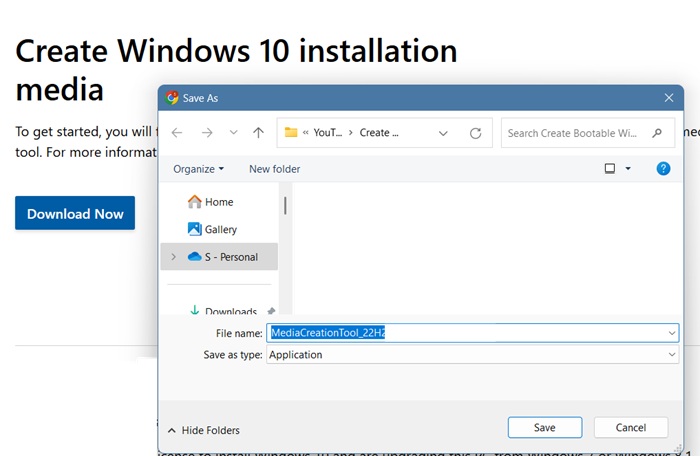Go back with the left arrow in Save As

(177, 133)
